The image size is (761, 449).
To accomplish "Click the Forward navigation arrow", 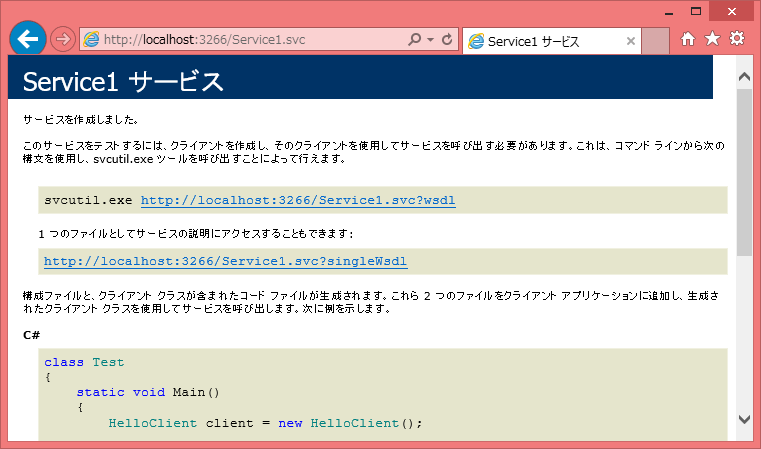I will coord(62,40).
